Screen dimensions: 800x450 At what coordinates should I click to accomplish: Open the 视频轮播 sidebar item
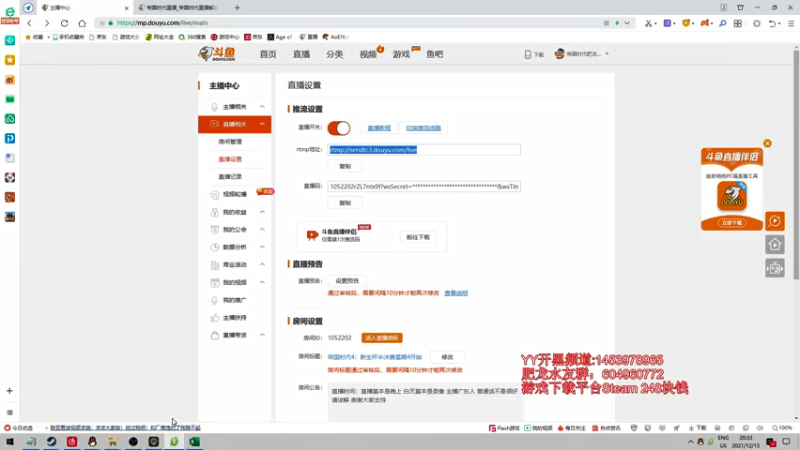[x=235, y=194]
